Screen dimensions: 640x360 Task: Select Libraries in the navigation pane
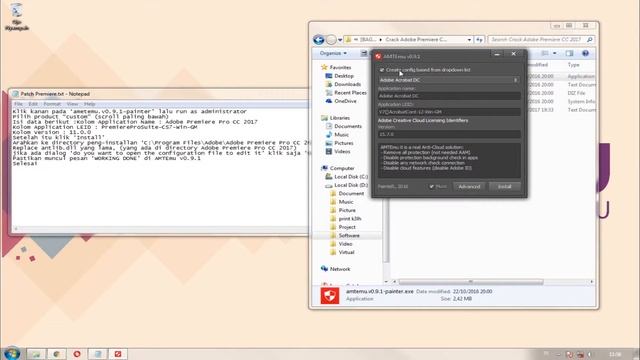(x=340, y=118)
